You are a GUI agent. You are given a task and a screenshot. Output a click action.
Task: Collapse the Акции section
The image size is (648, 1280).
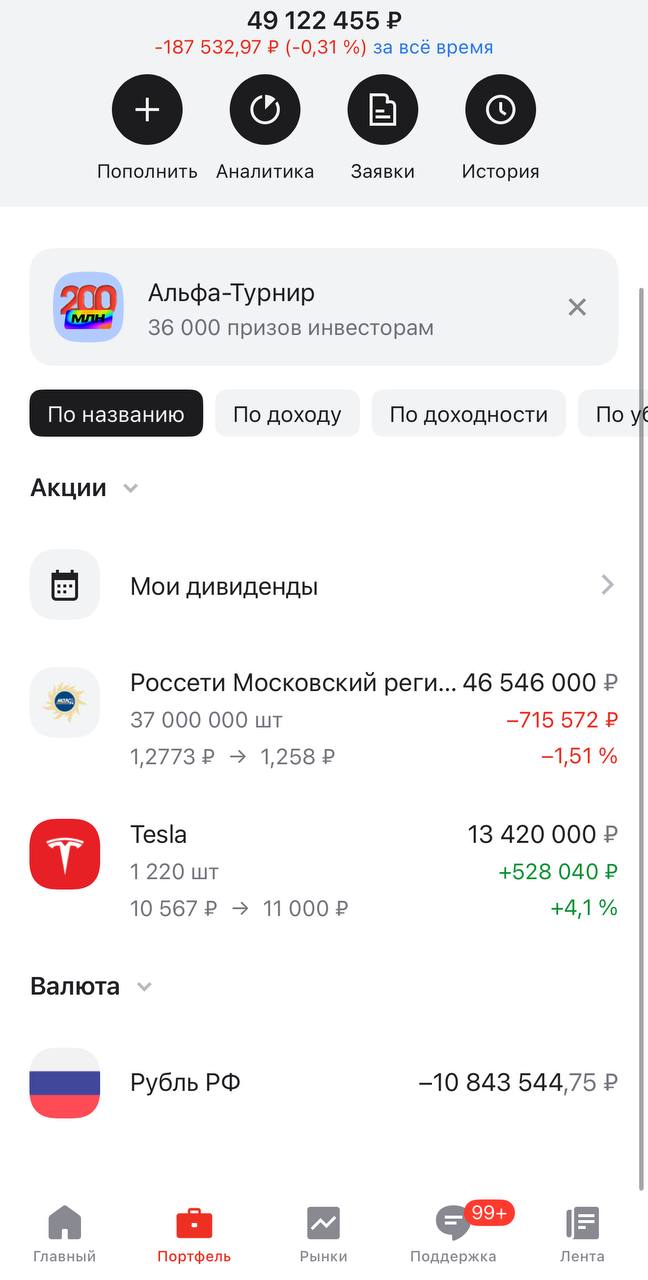click(130, 489)
